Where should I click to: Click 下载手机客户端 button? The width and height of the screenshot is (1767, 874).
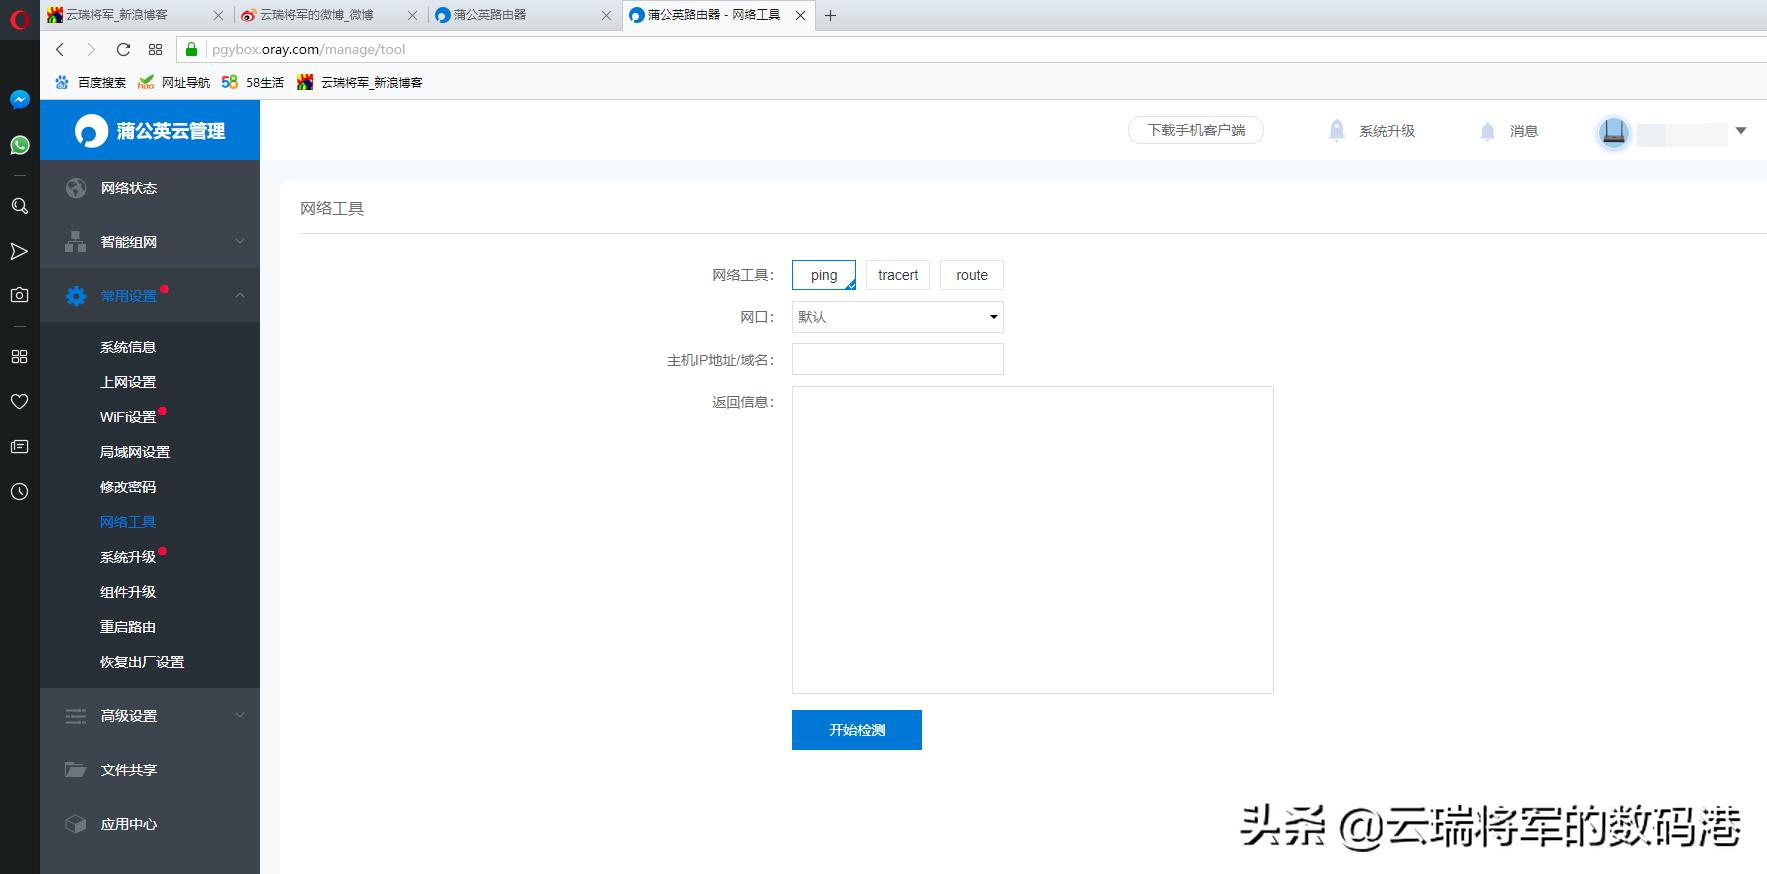(x=1196, y=130)
